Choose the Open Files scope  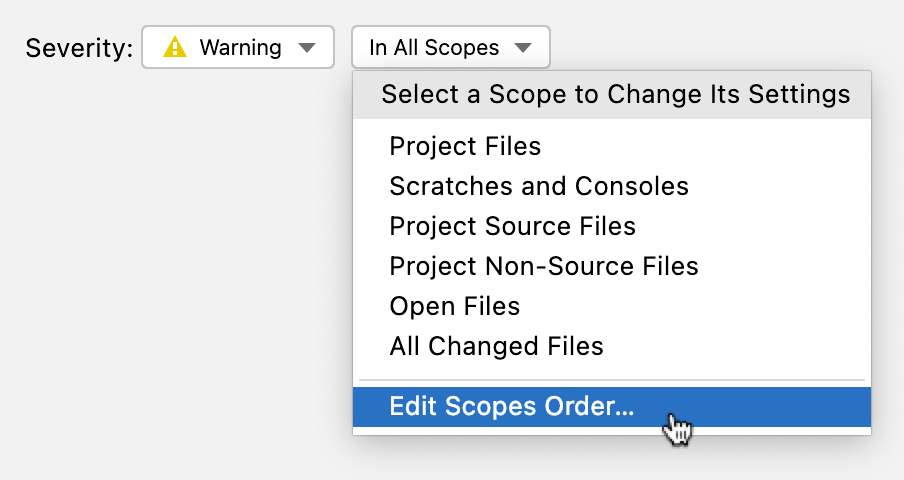455,306
